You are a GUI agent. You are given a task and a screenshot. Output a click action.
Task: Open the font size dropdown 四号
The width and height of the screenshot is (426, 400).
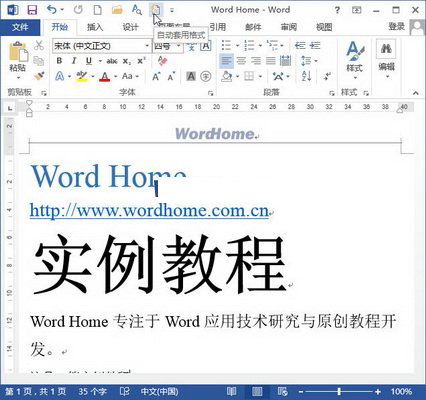(x=178, y=46)
